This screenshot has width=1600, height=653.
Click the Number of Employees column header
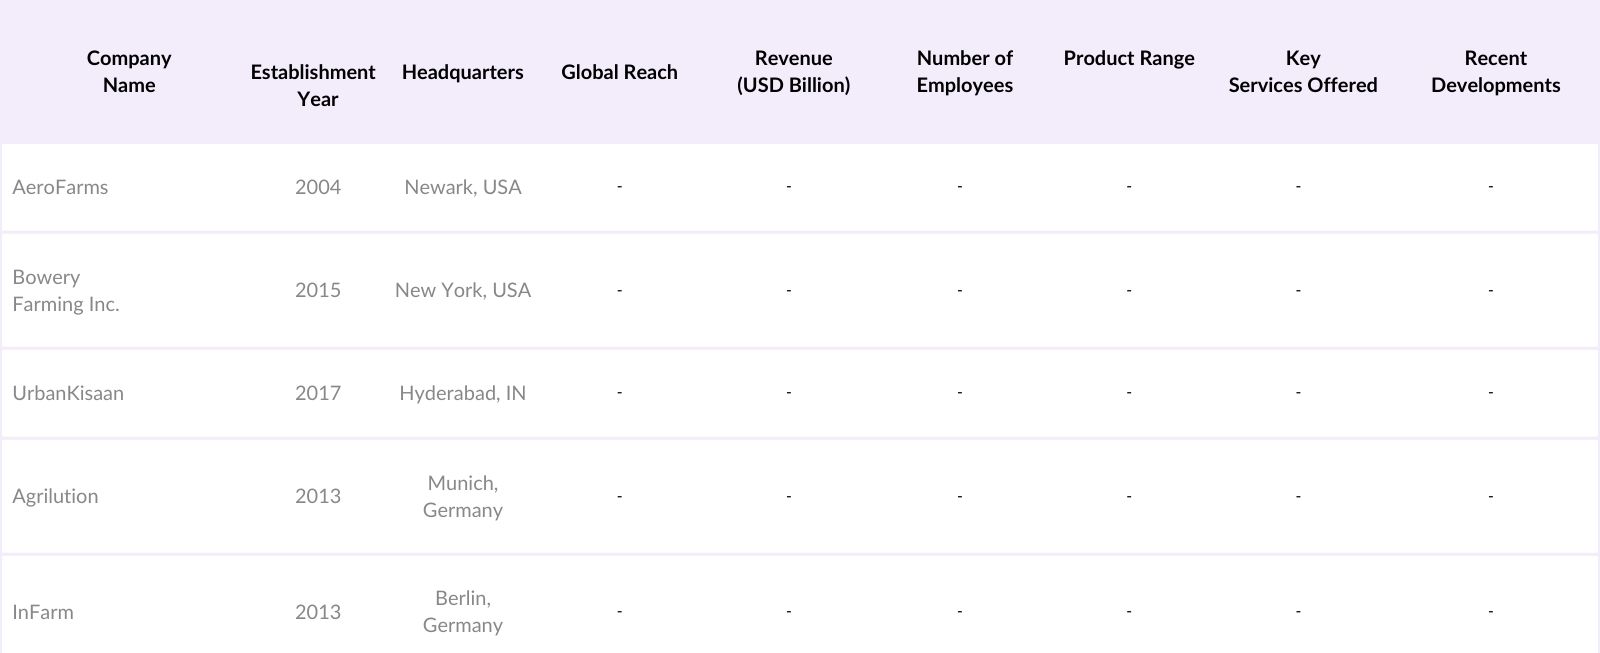[x=965, y=71]
